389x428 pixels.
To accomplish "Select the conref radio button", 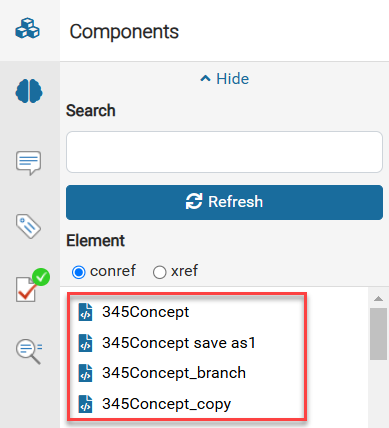I will coord(79,272).
